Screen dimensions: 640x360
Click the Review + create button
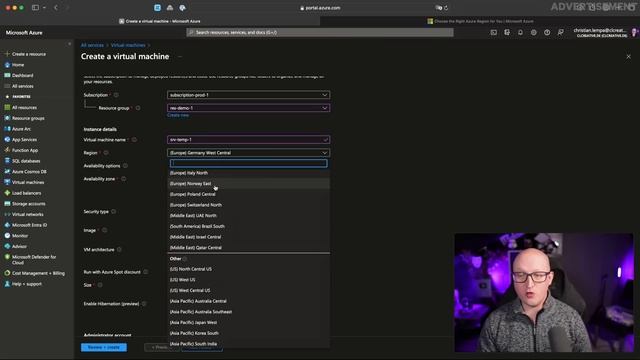tap(104, 347)
